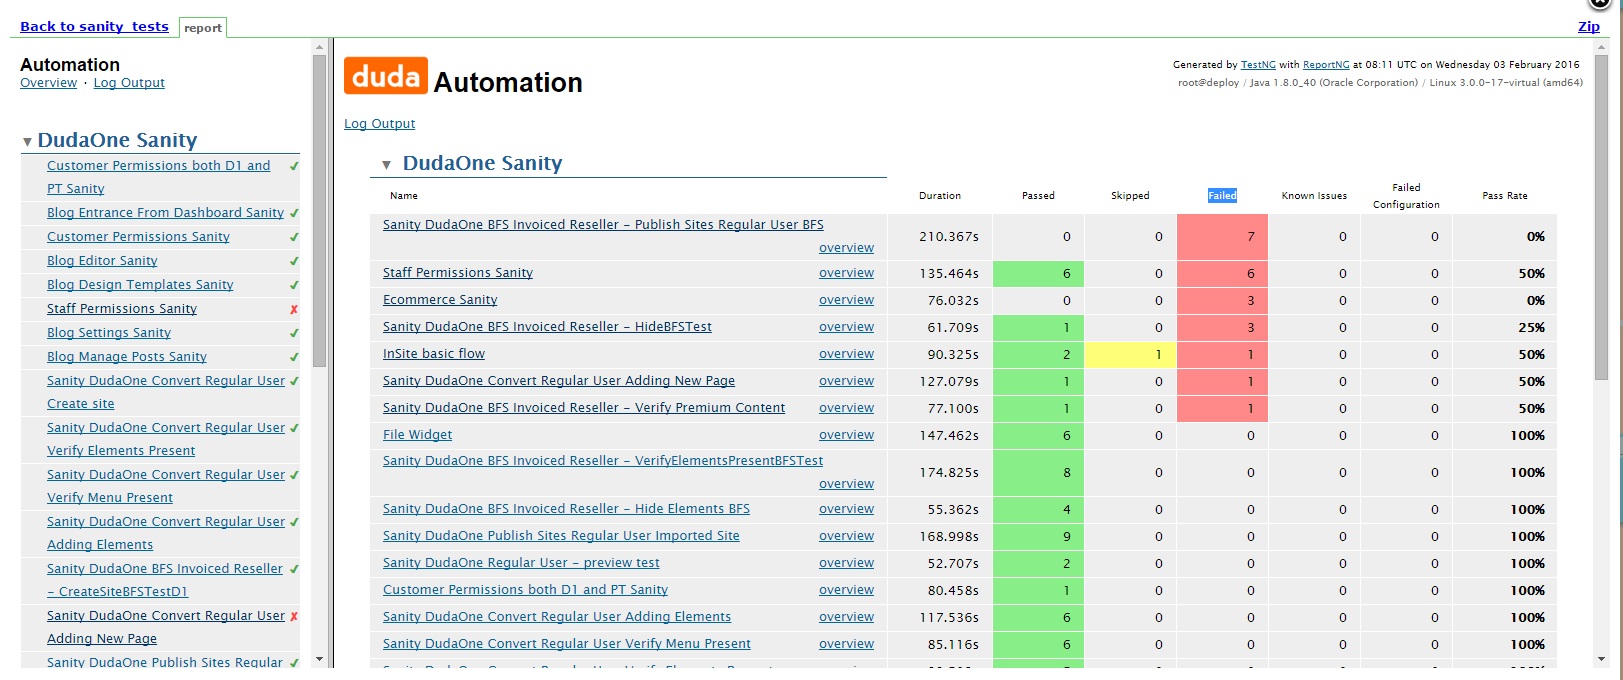The image size is (1623, 680).
Task: Click the sidebar scroll down arrow
Action: [319, 659]
